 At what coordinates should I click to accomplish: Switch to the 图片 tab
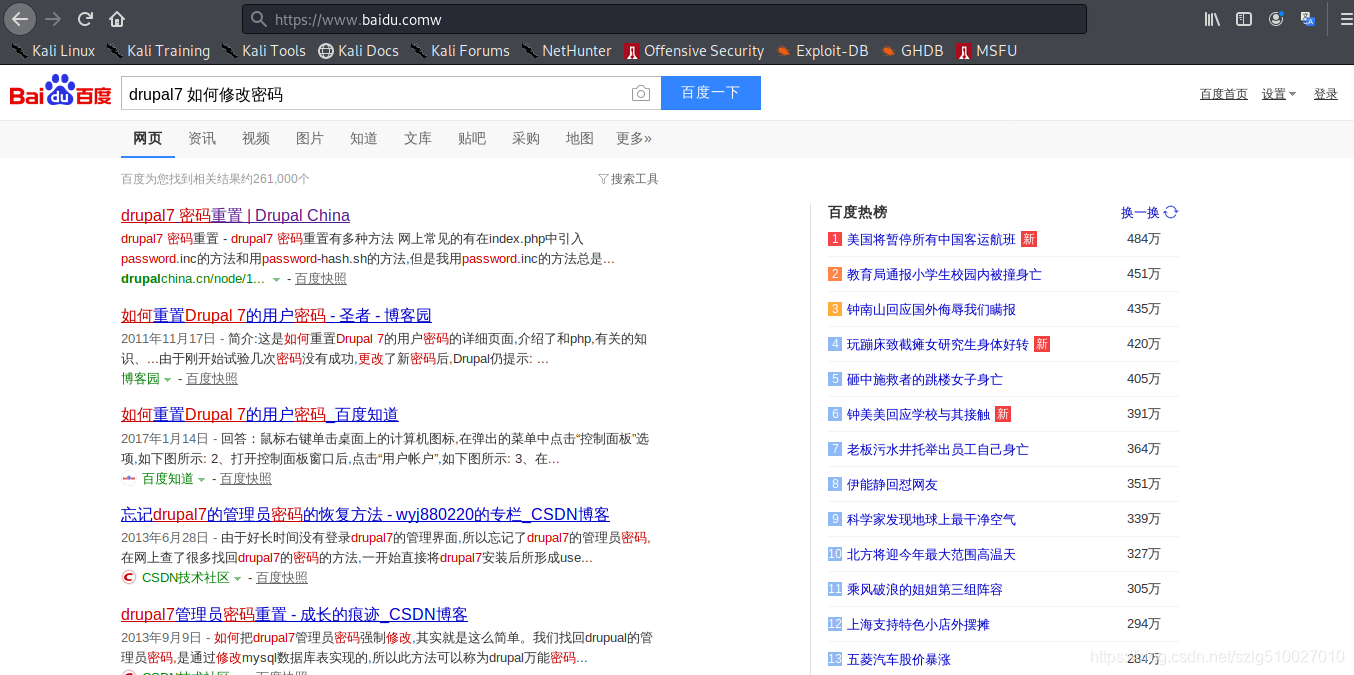[310, 138]
